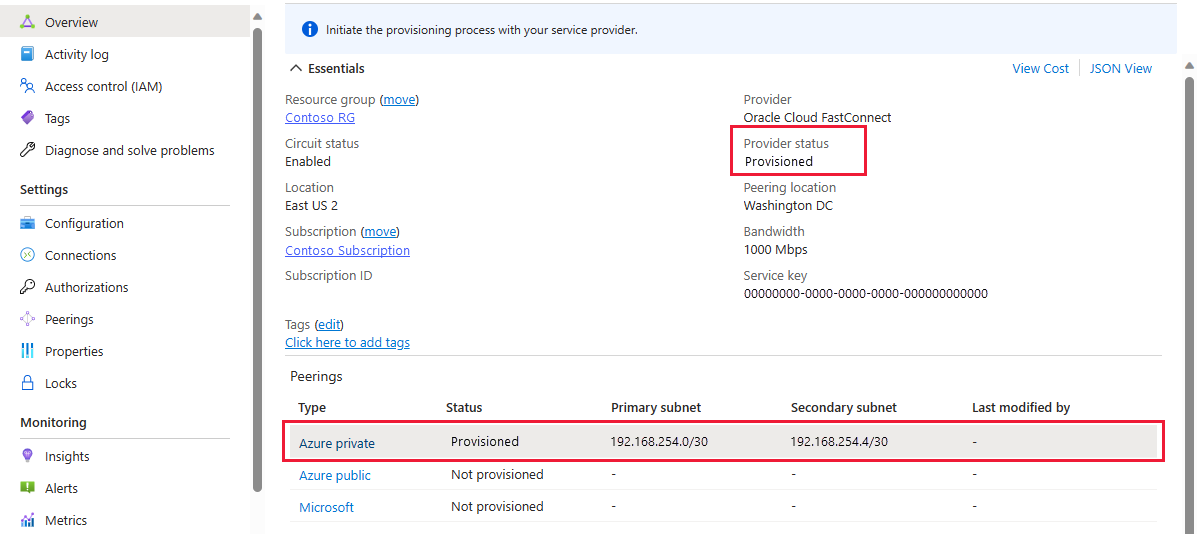Click the Connections circle icon
Image resolution: width=1197 pixels, height=534 pixels.
coord(27,256)
